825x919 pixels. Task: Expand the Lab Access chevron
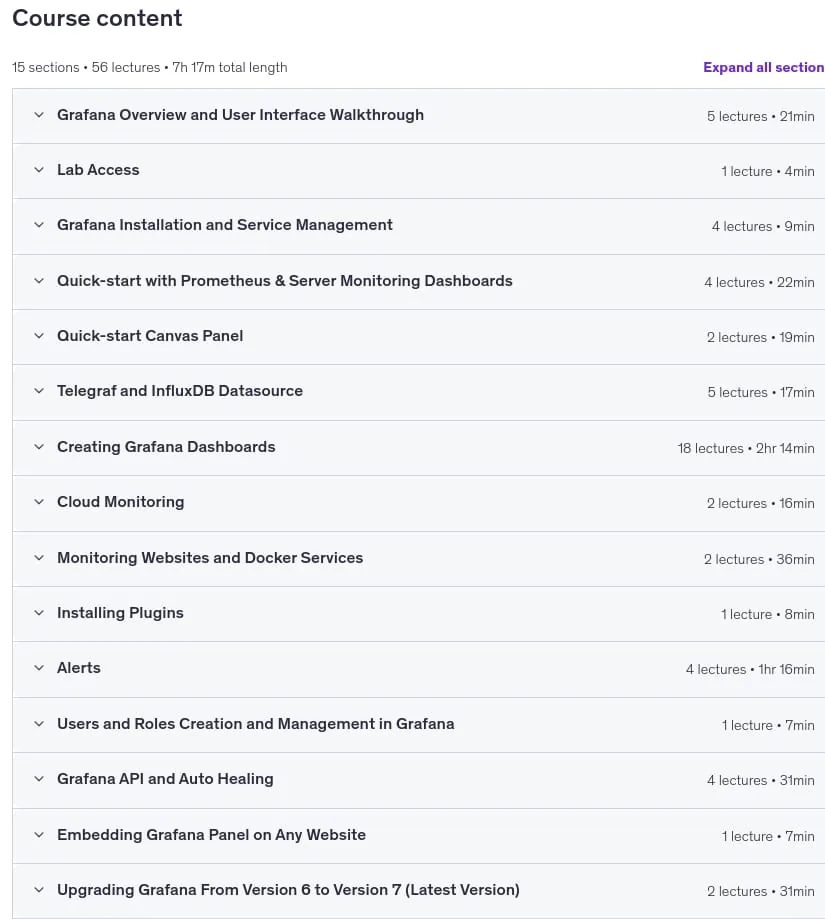tap(39, 170)
